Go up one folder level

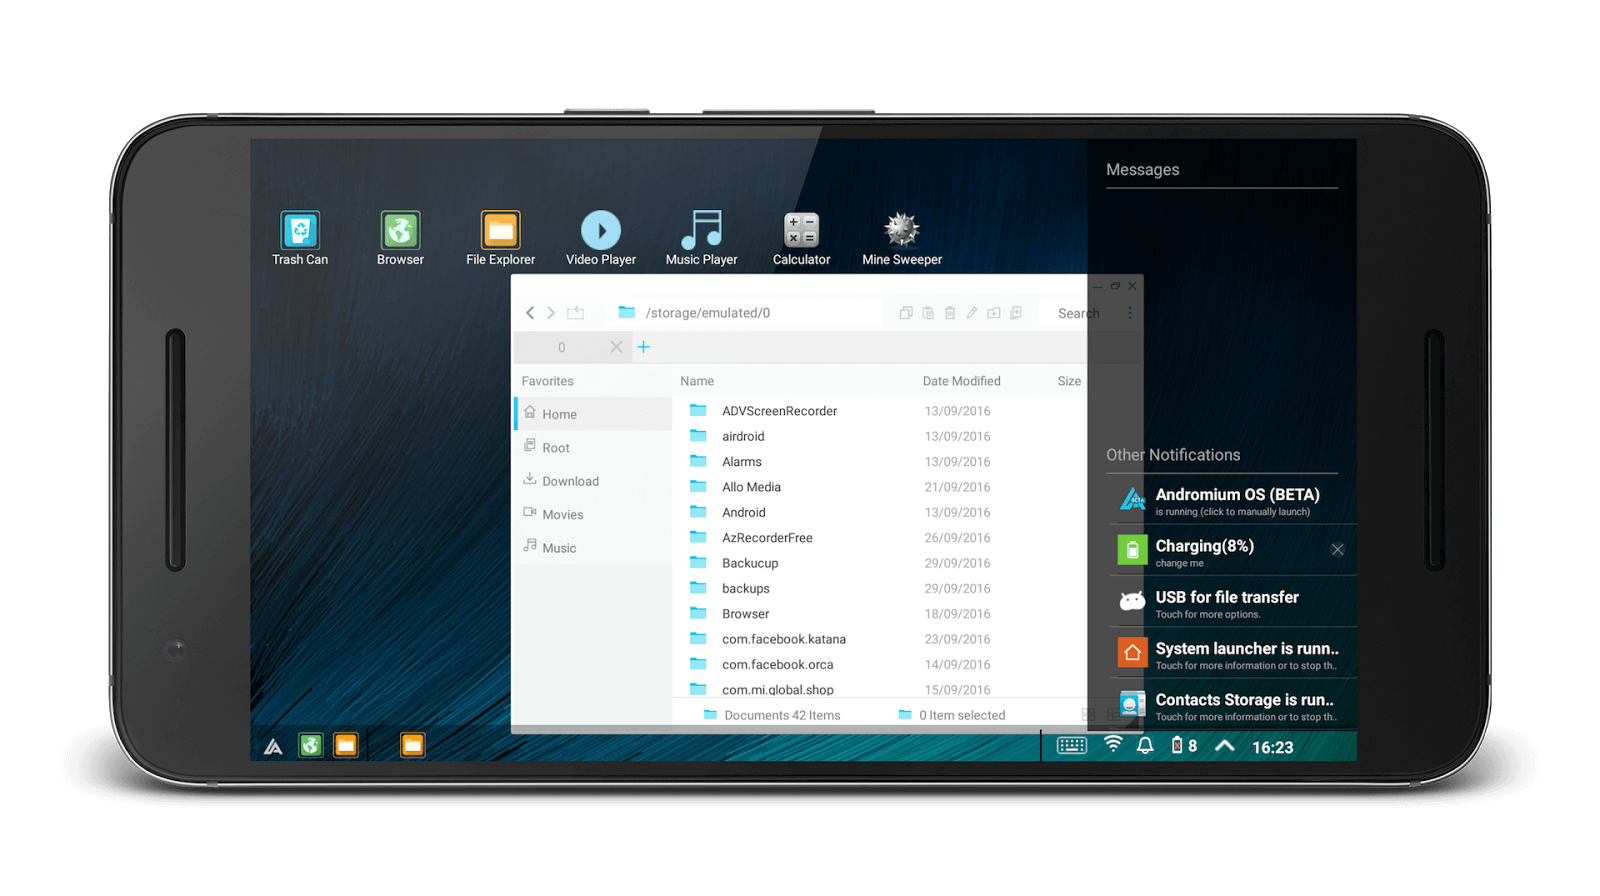[575, 313]
